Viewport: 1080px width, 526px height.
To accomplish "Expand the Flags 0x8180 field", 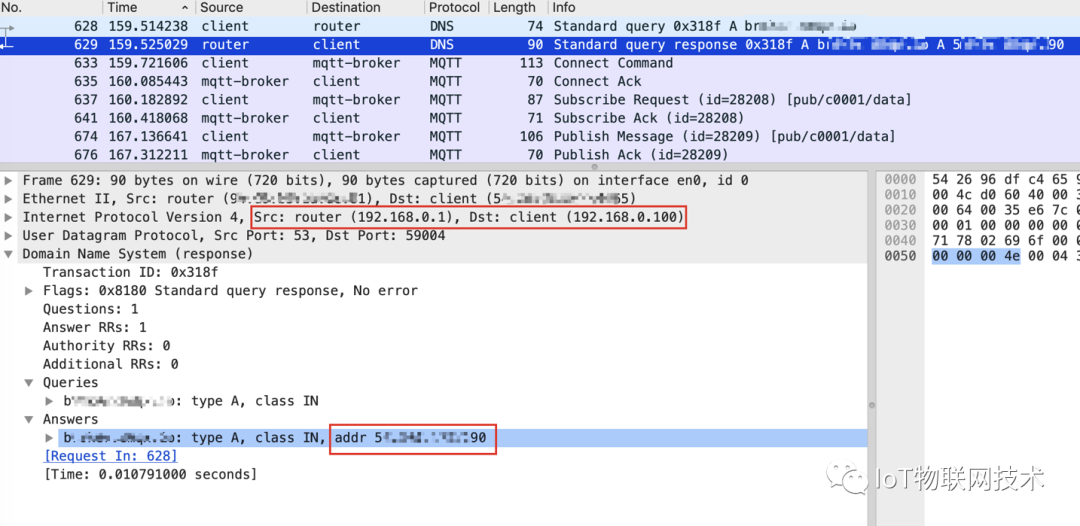I will click(x=30, y=291).
